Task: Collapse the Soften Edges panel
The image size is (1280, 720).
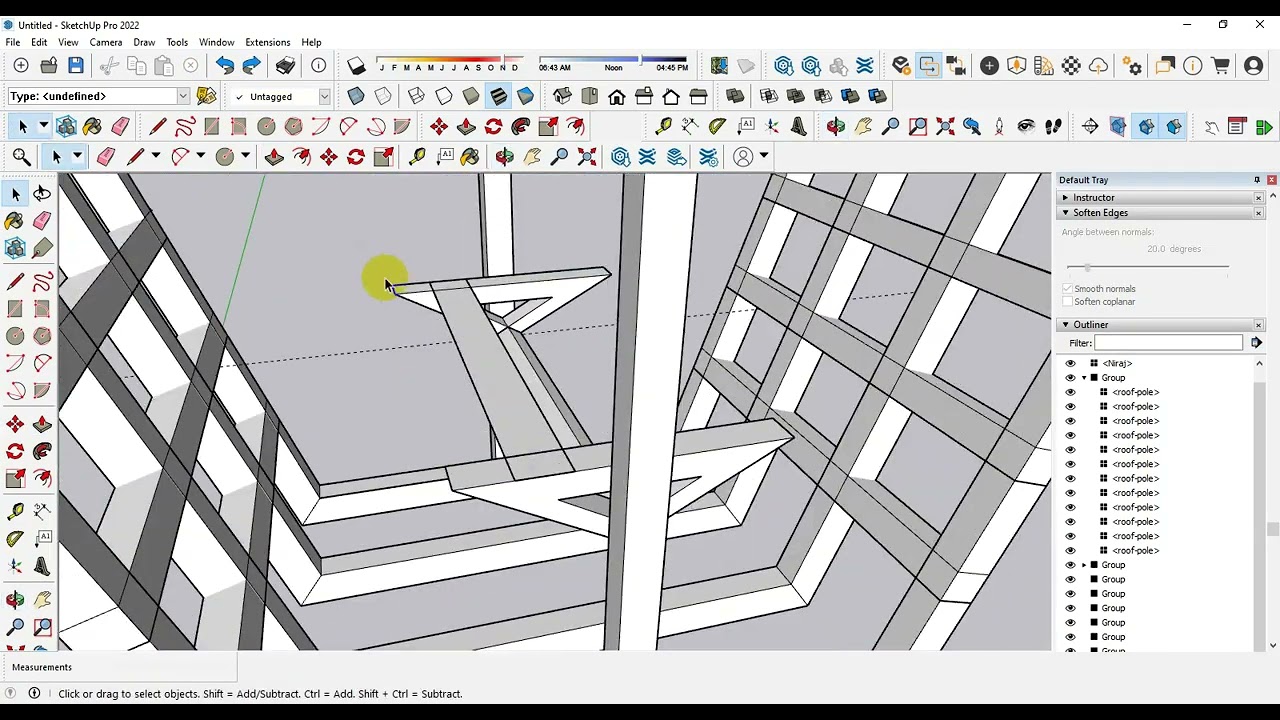Action: click(1065, 213)
